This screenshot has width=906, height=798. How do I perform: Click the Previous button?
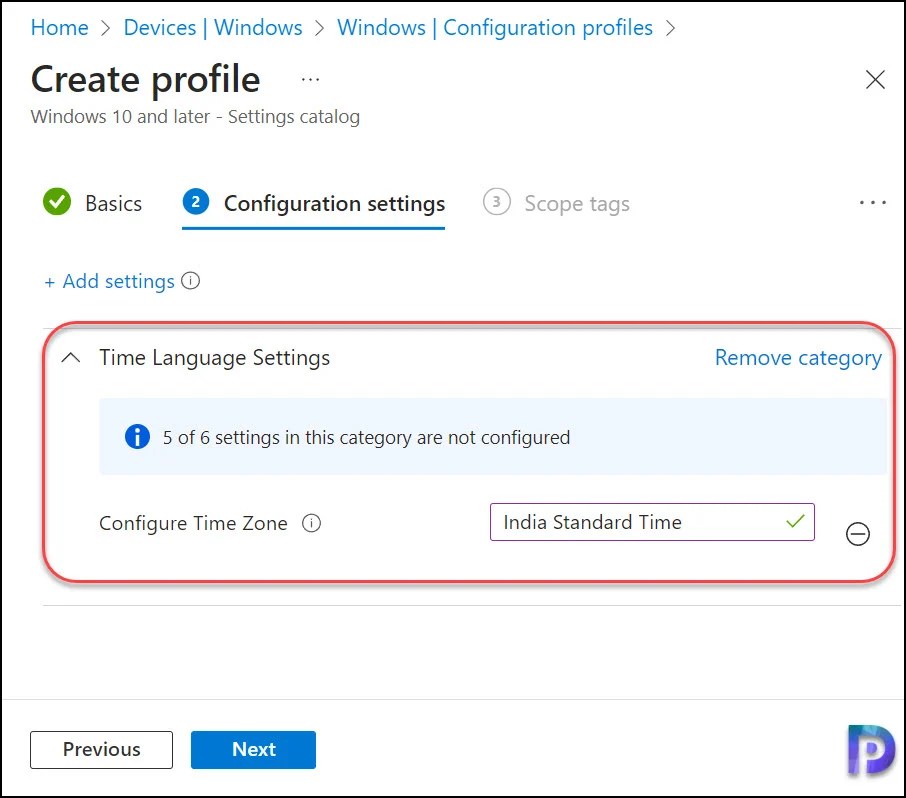pos(101,749)
